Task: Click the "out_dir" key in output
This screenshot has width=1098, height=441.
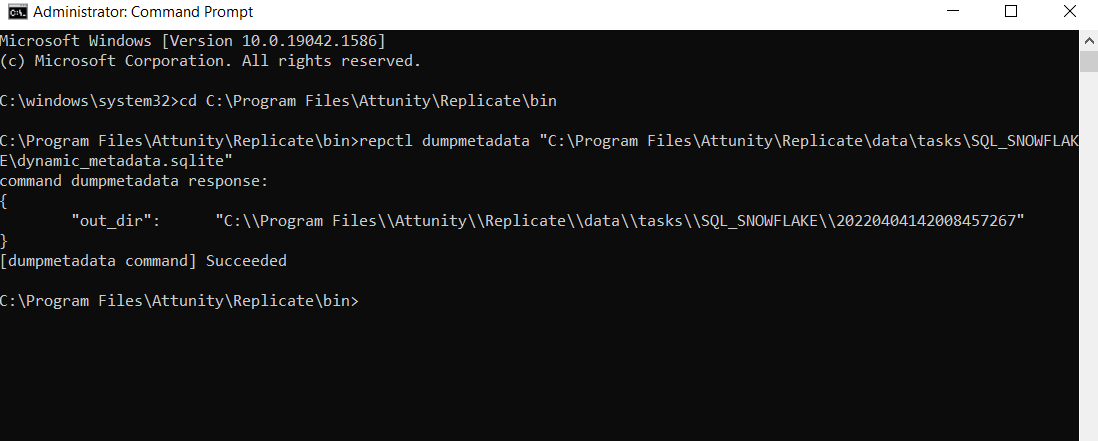Action: point(116,221)
